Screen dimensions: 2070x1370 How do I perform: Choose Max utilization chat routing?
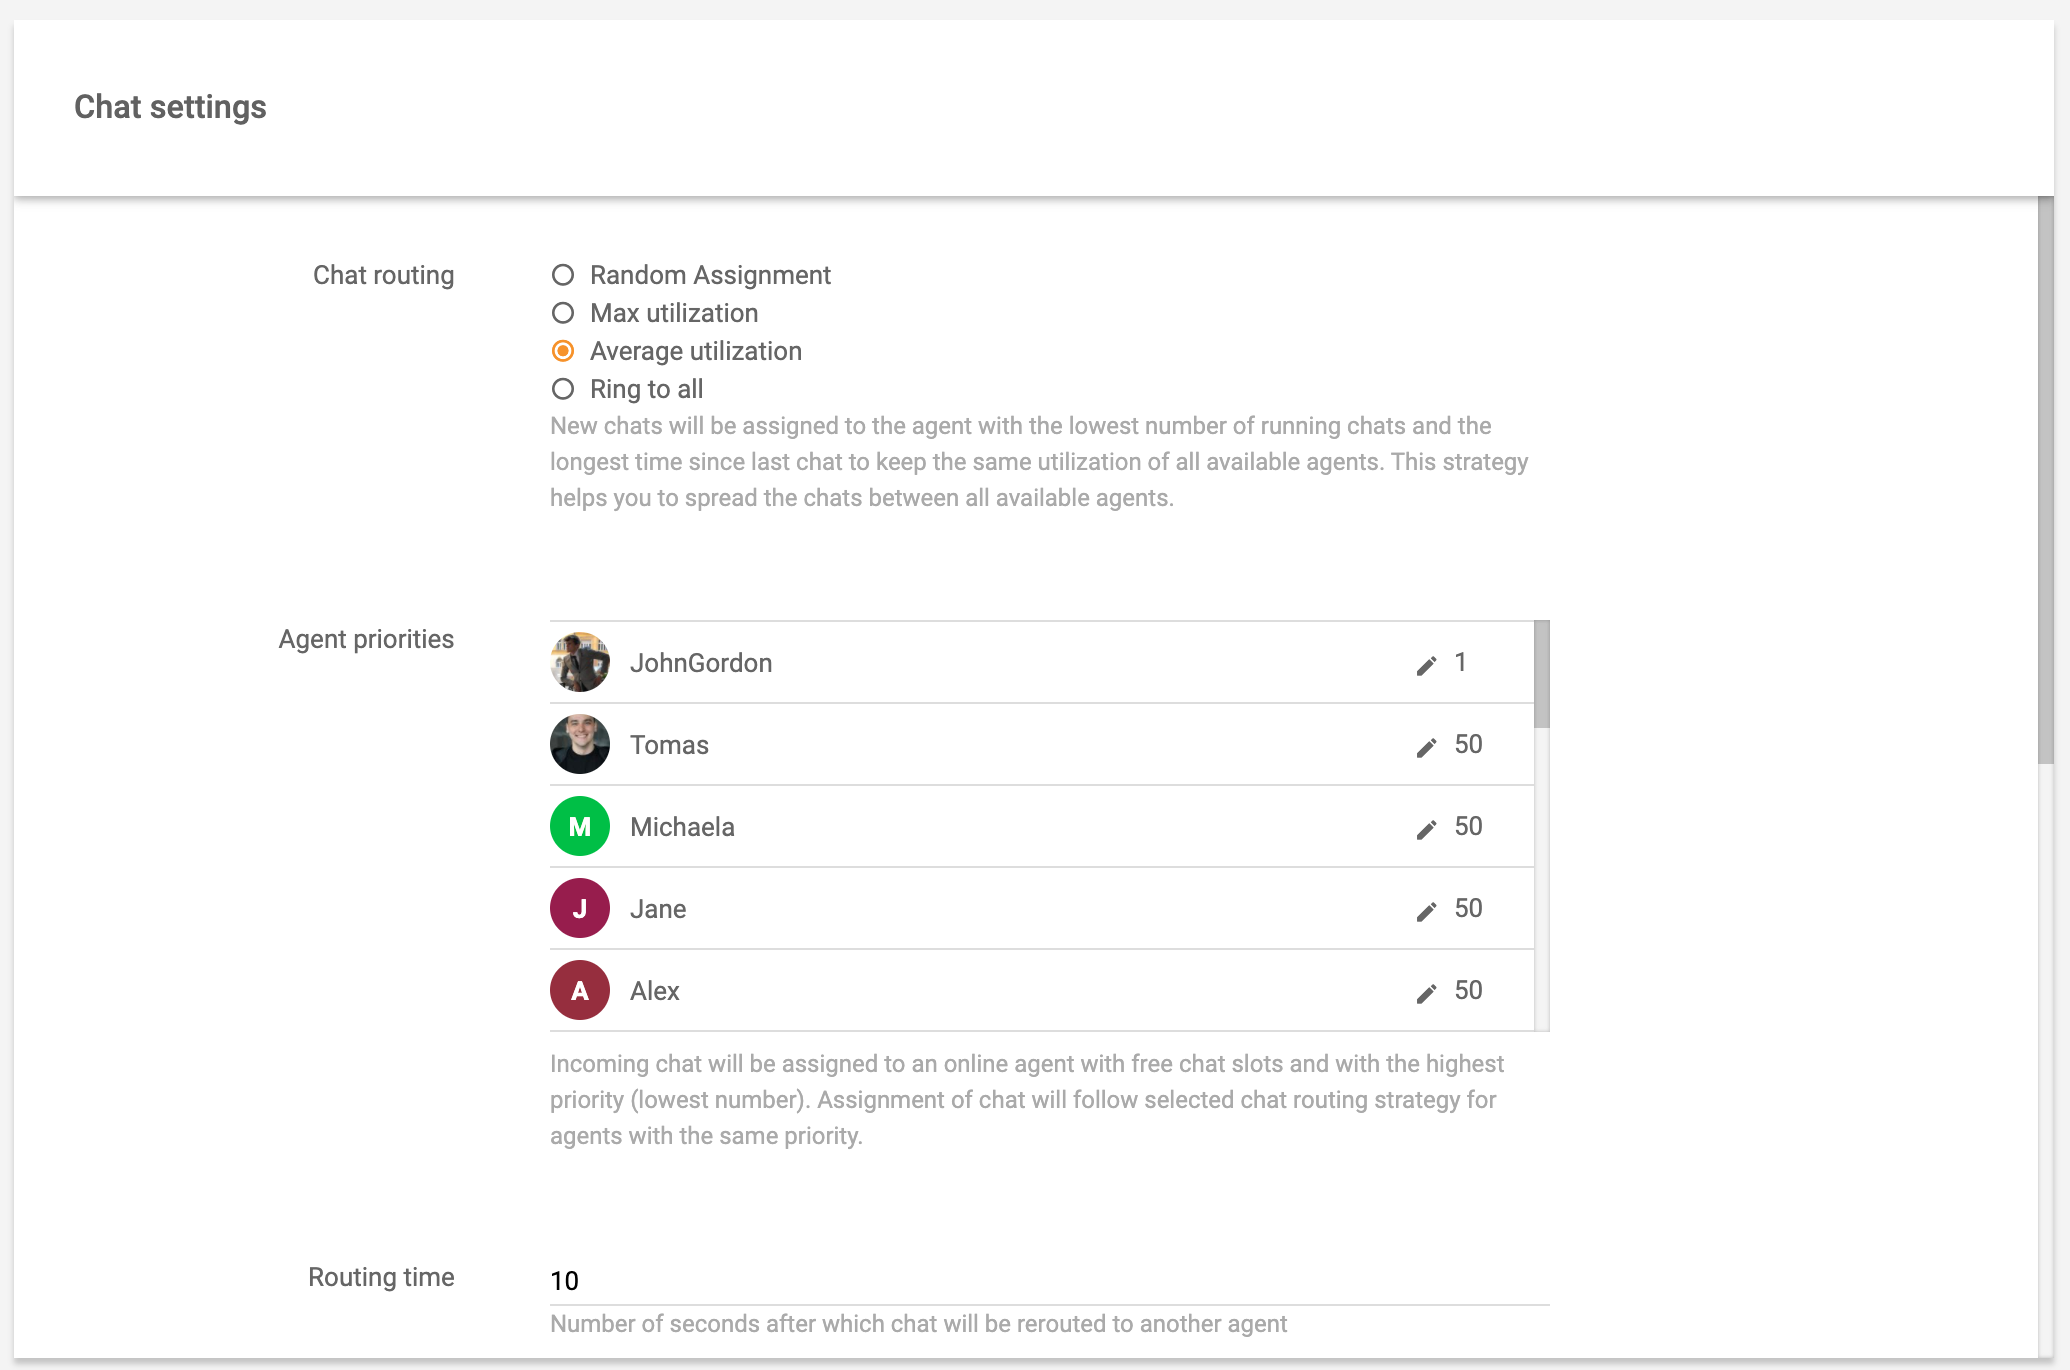click(564, 313)
